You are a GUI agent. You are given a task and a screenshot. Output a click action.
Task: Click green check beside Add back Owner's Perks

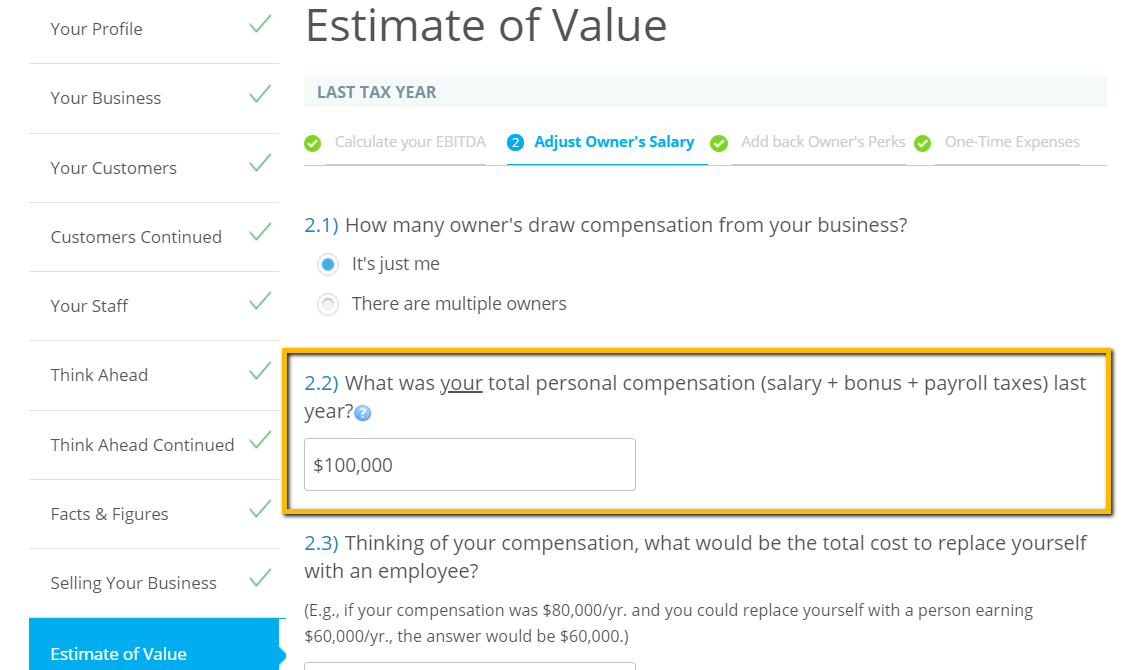click(719, 143)
